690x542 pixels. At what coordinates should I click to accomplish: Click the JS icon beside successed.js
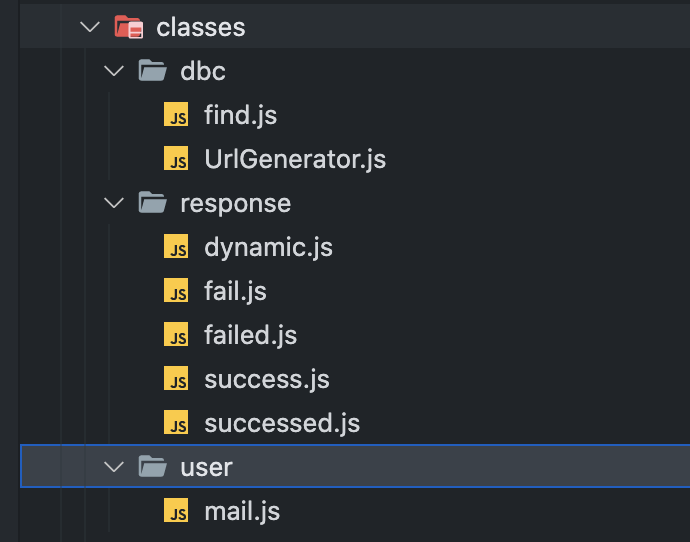point(177,423)
